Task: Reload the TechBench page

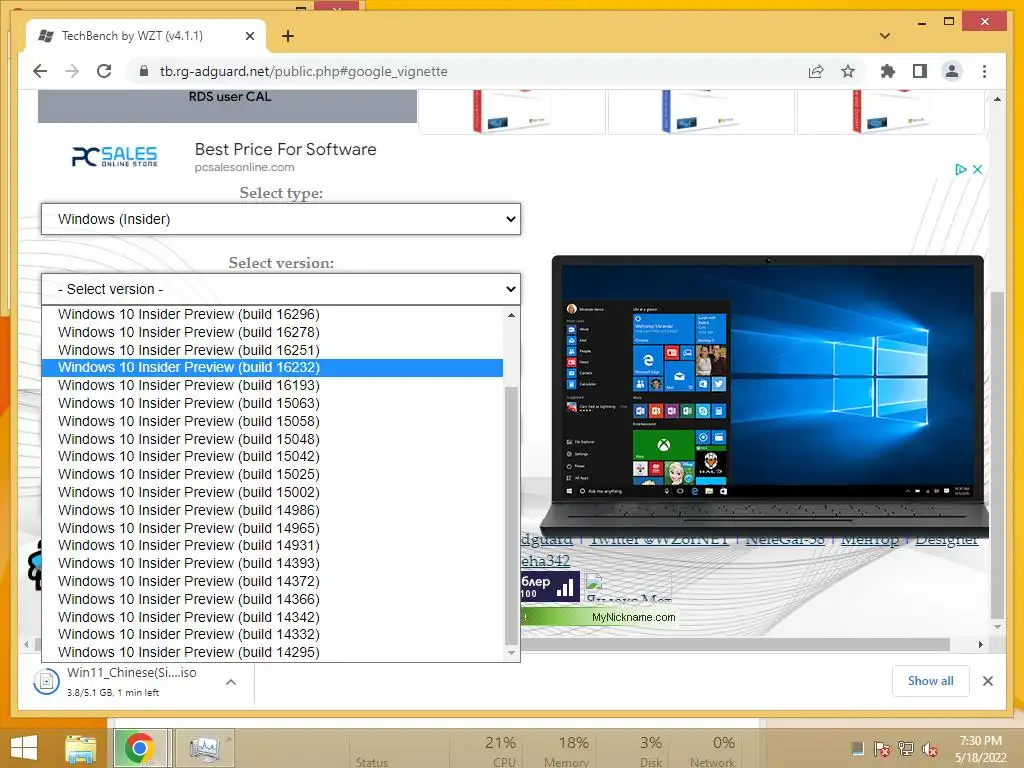Action: (104, 71)
